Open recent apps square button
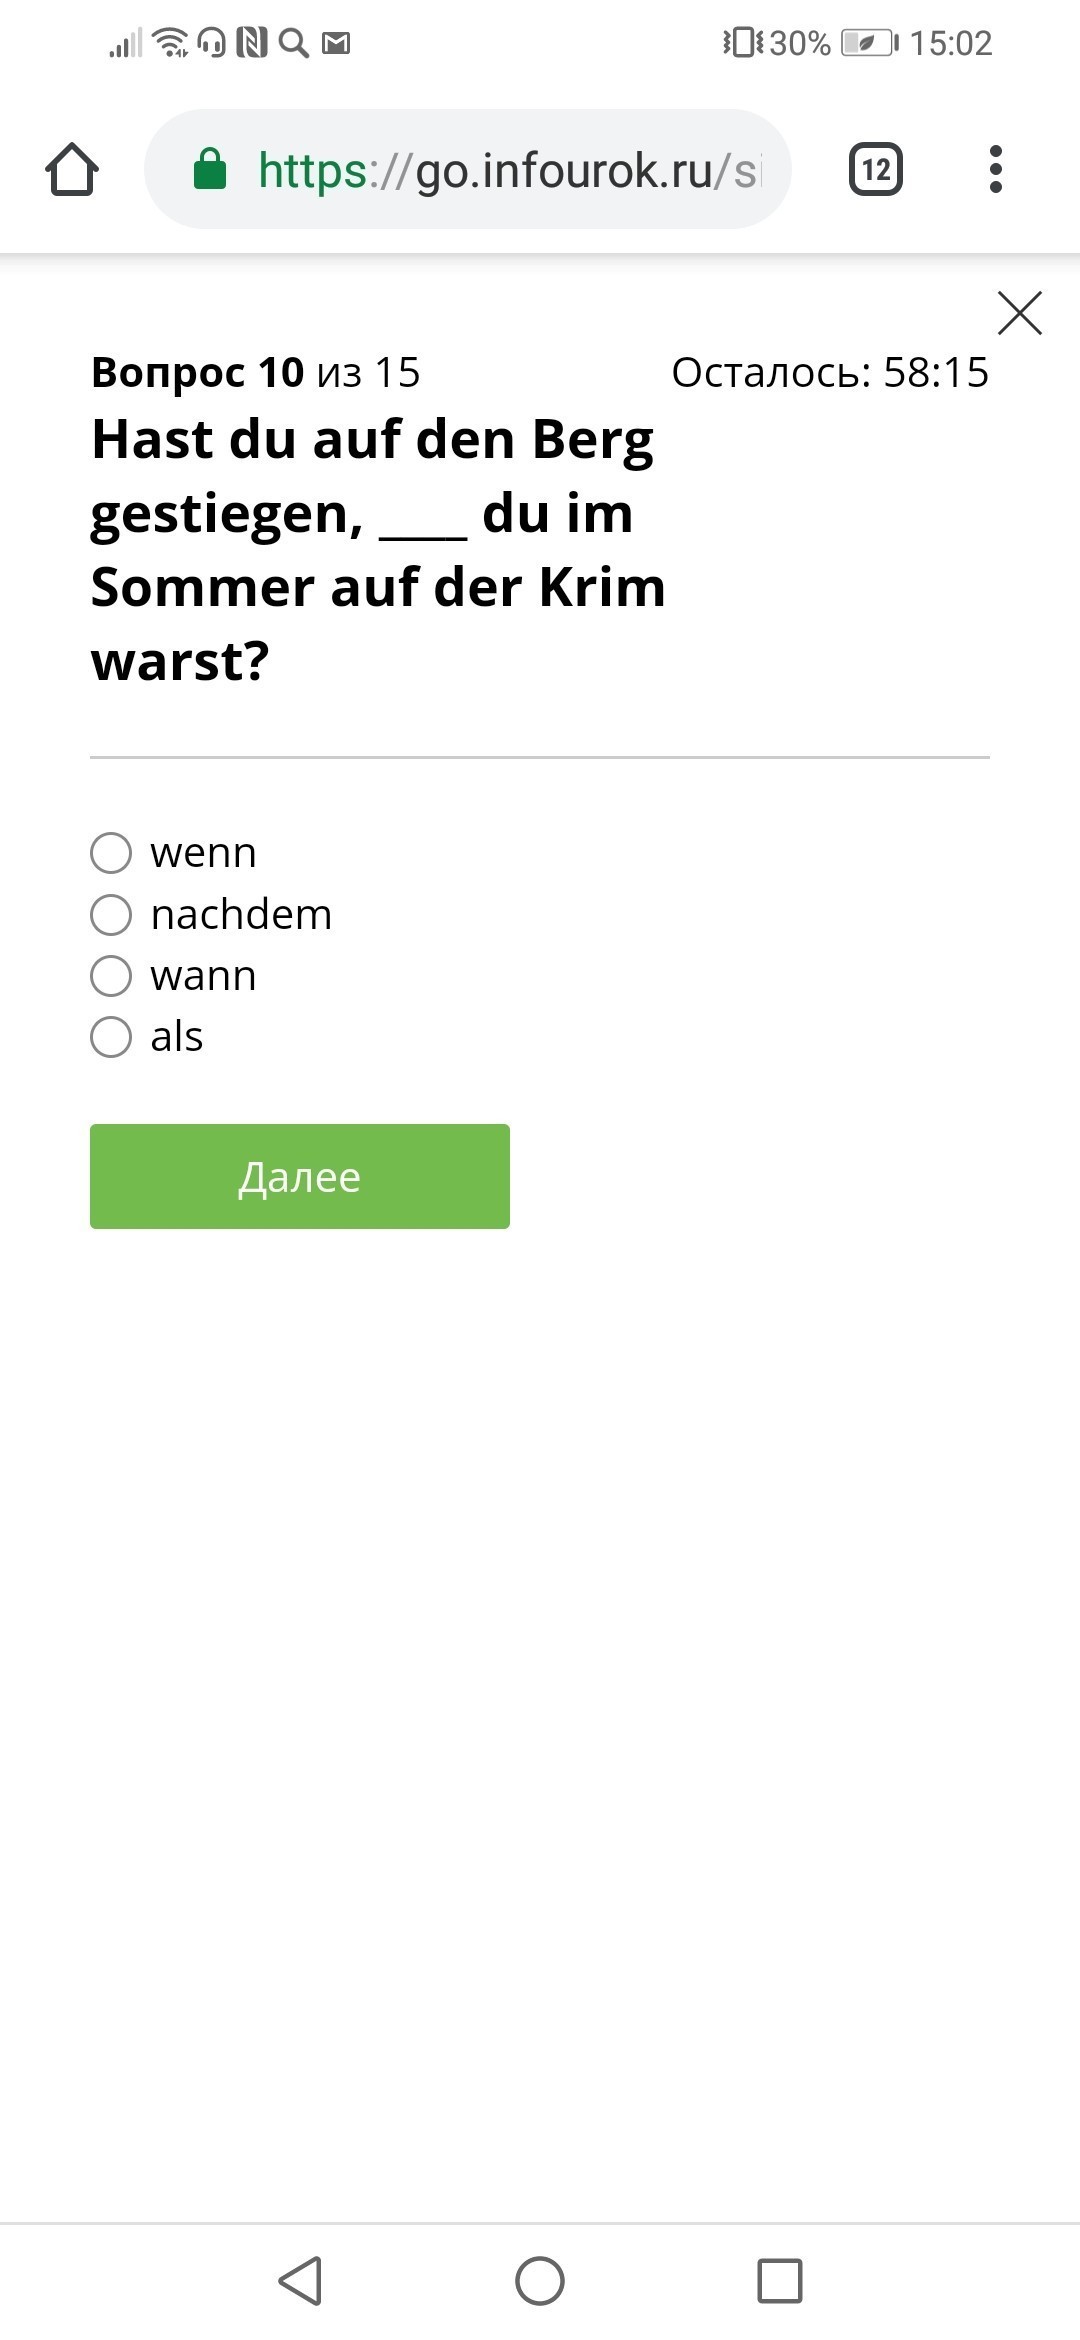 coord(780,2281)
